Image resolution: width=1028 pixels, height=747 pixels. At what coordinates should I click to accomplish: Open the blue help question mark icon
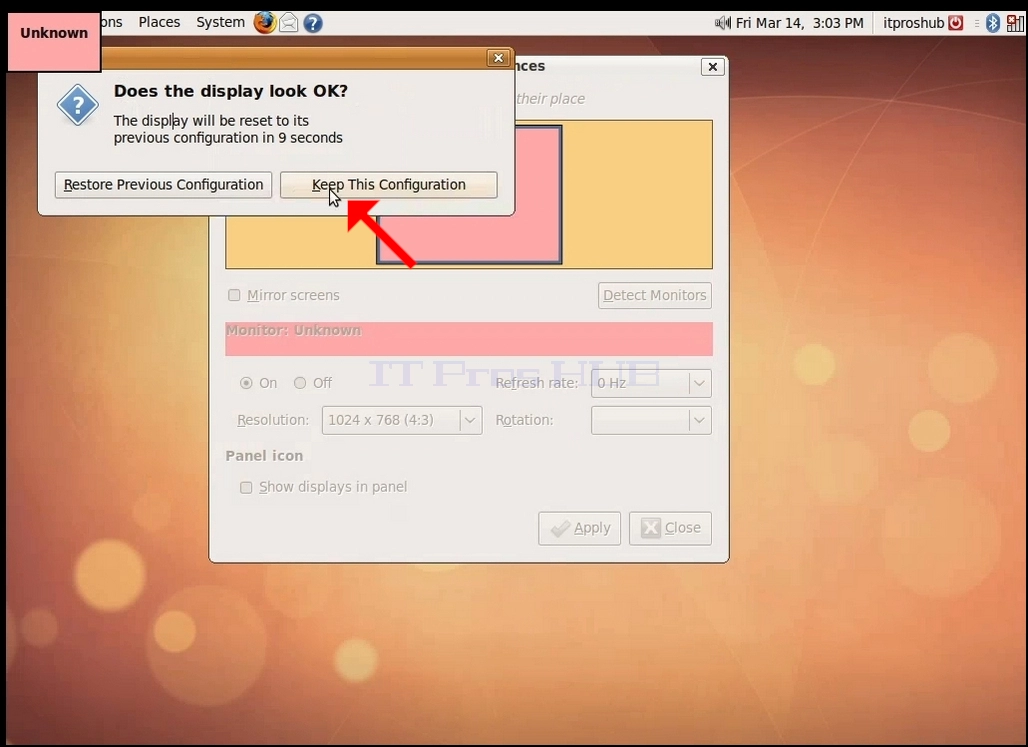[313, 24]
